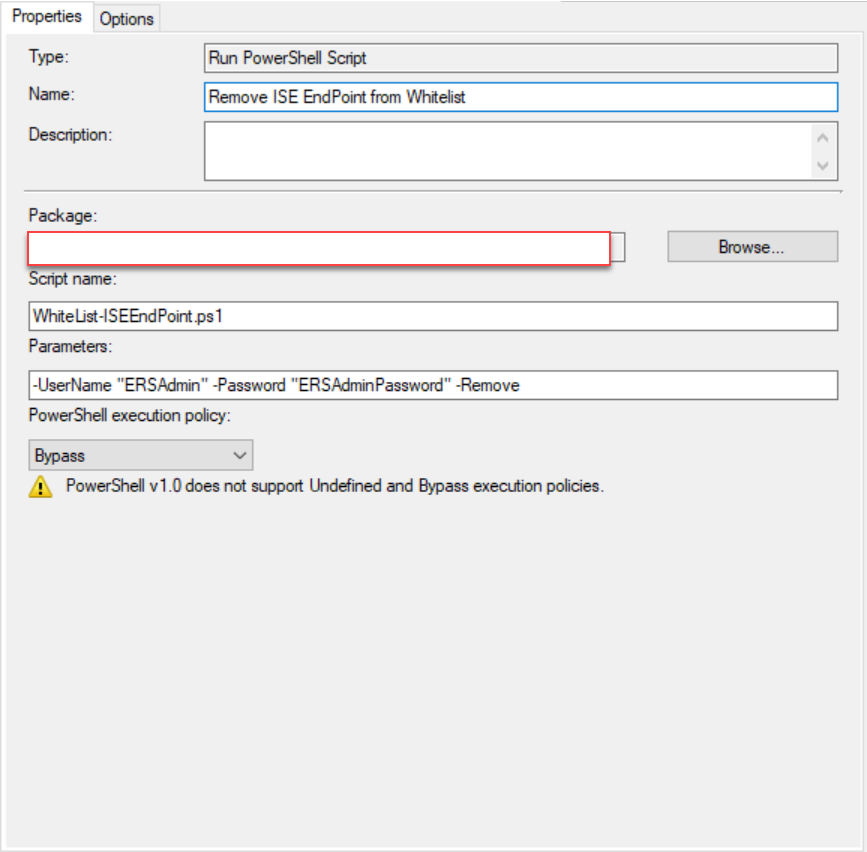This screenshot has height=852, width=867.
Task: Select the Properties tab
Action: click(47, 17)
